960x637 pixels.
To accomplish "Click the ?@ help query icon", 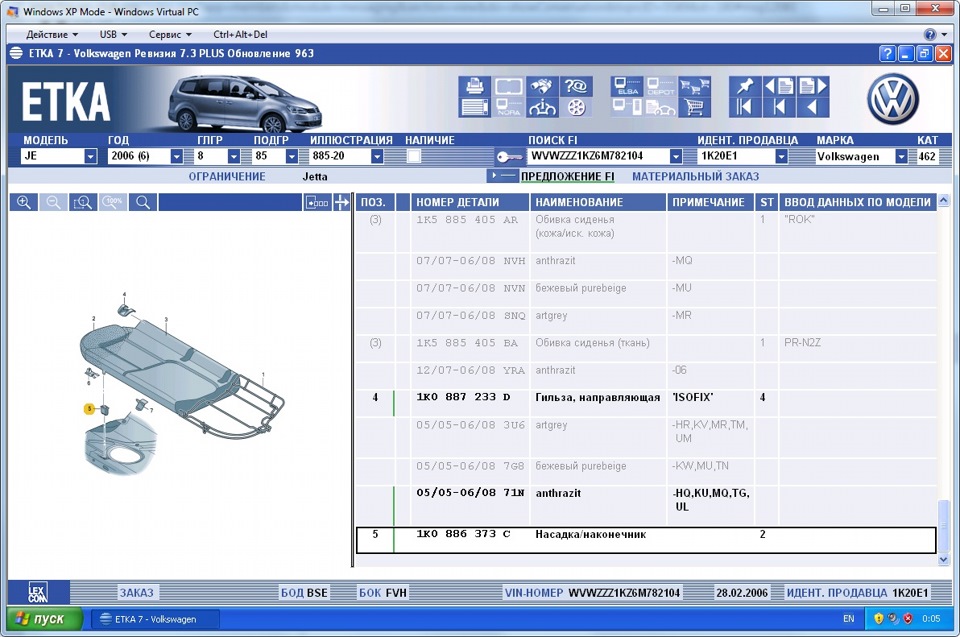I will point(577,86).
